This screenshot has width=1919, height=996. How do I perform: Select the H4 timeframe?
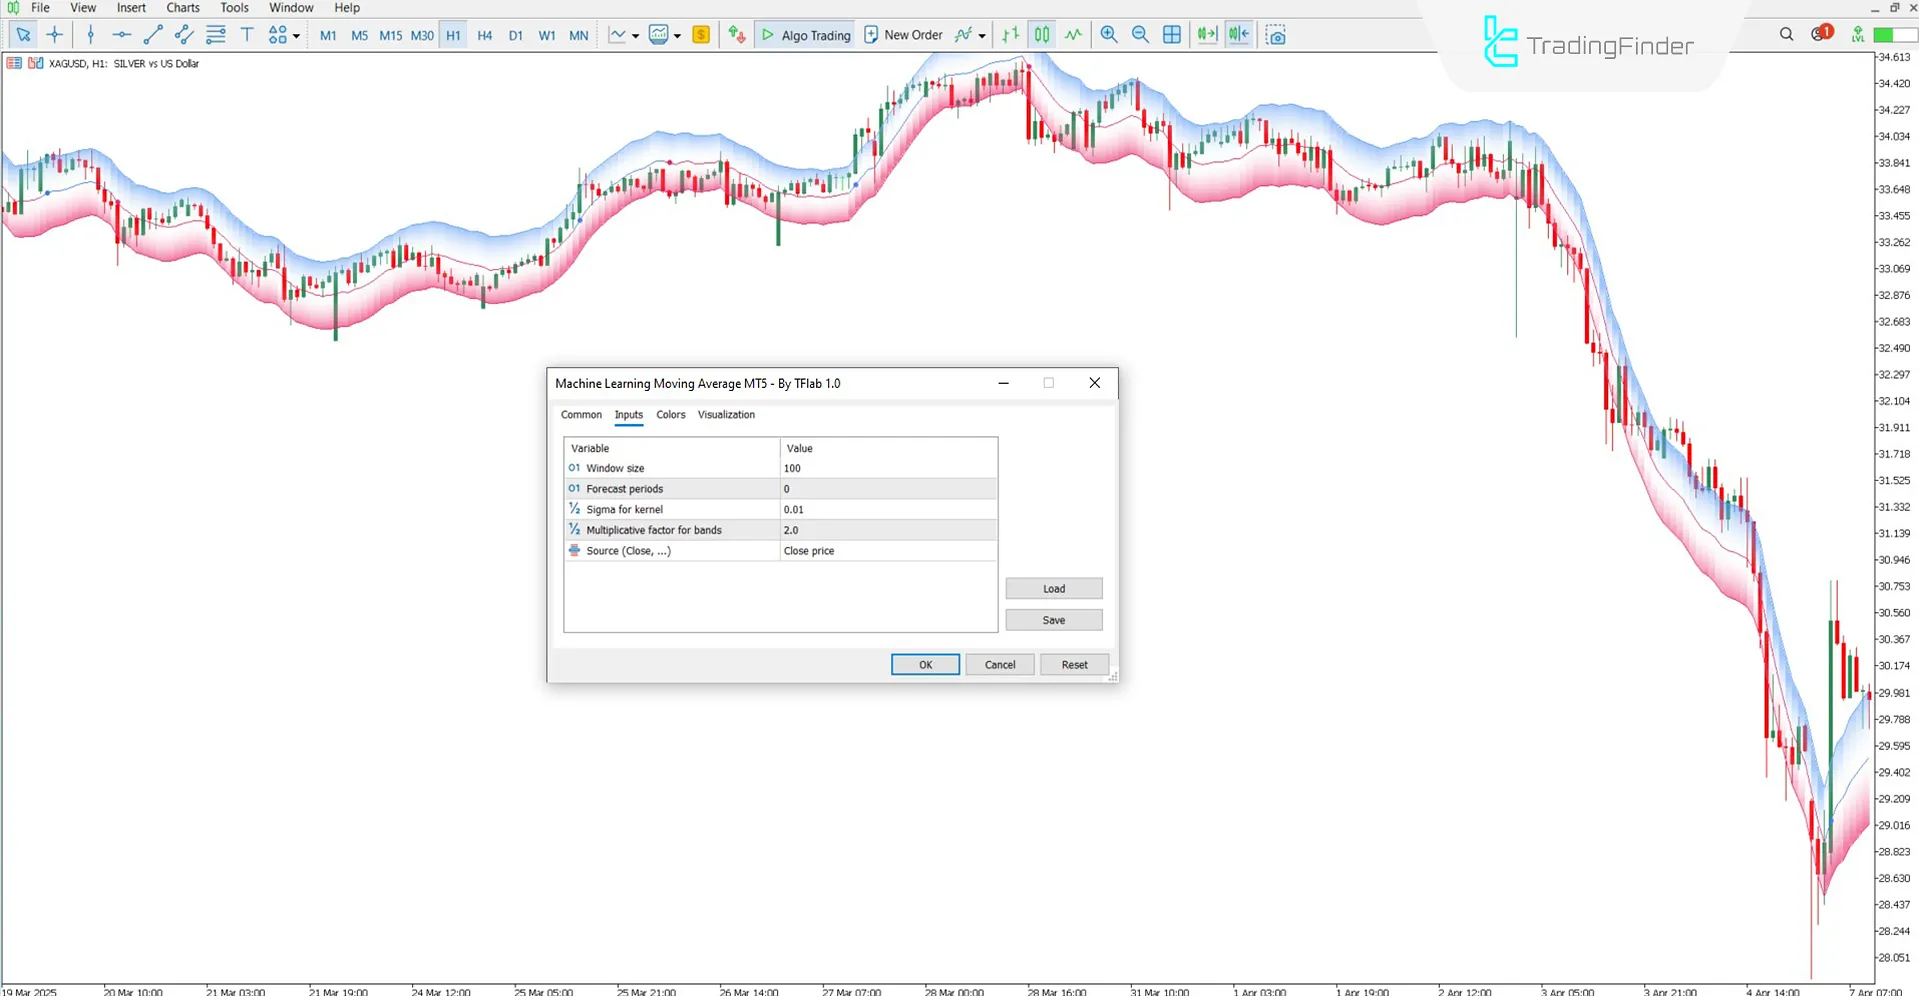click(x=484, y=34)
